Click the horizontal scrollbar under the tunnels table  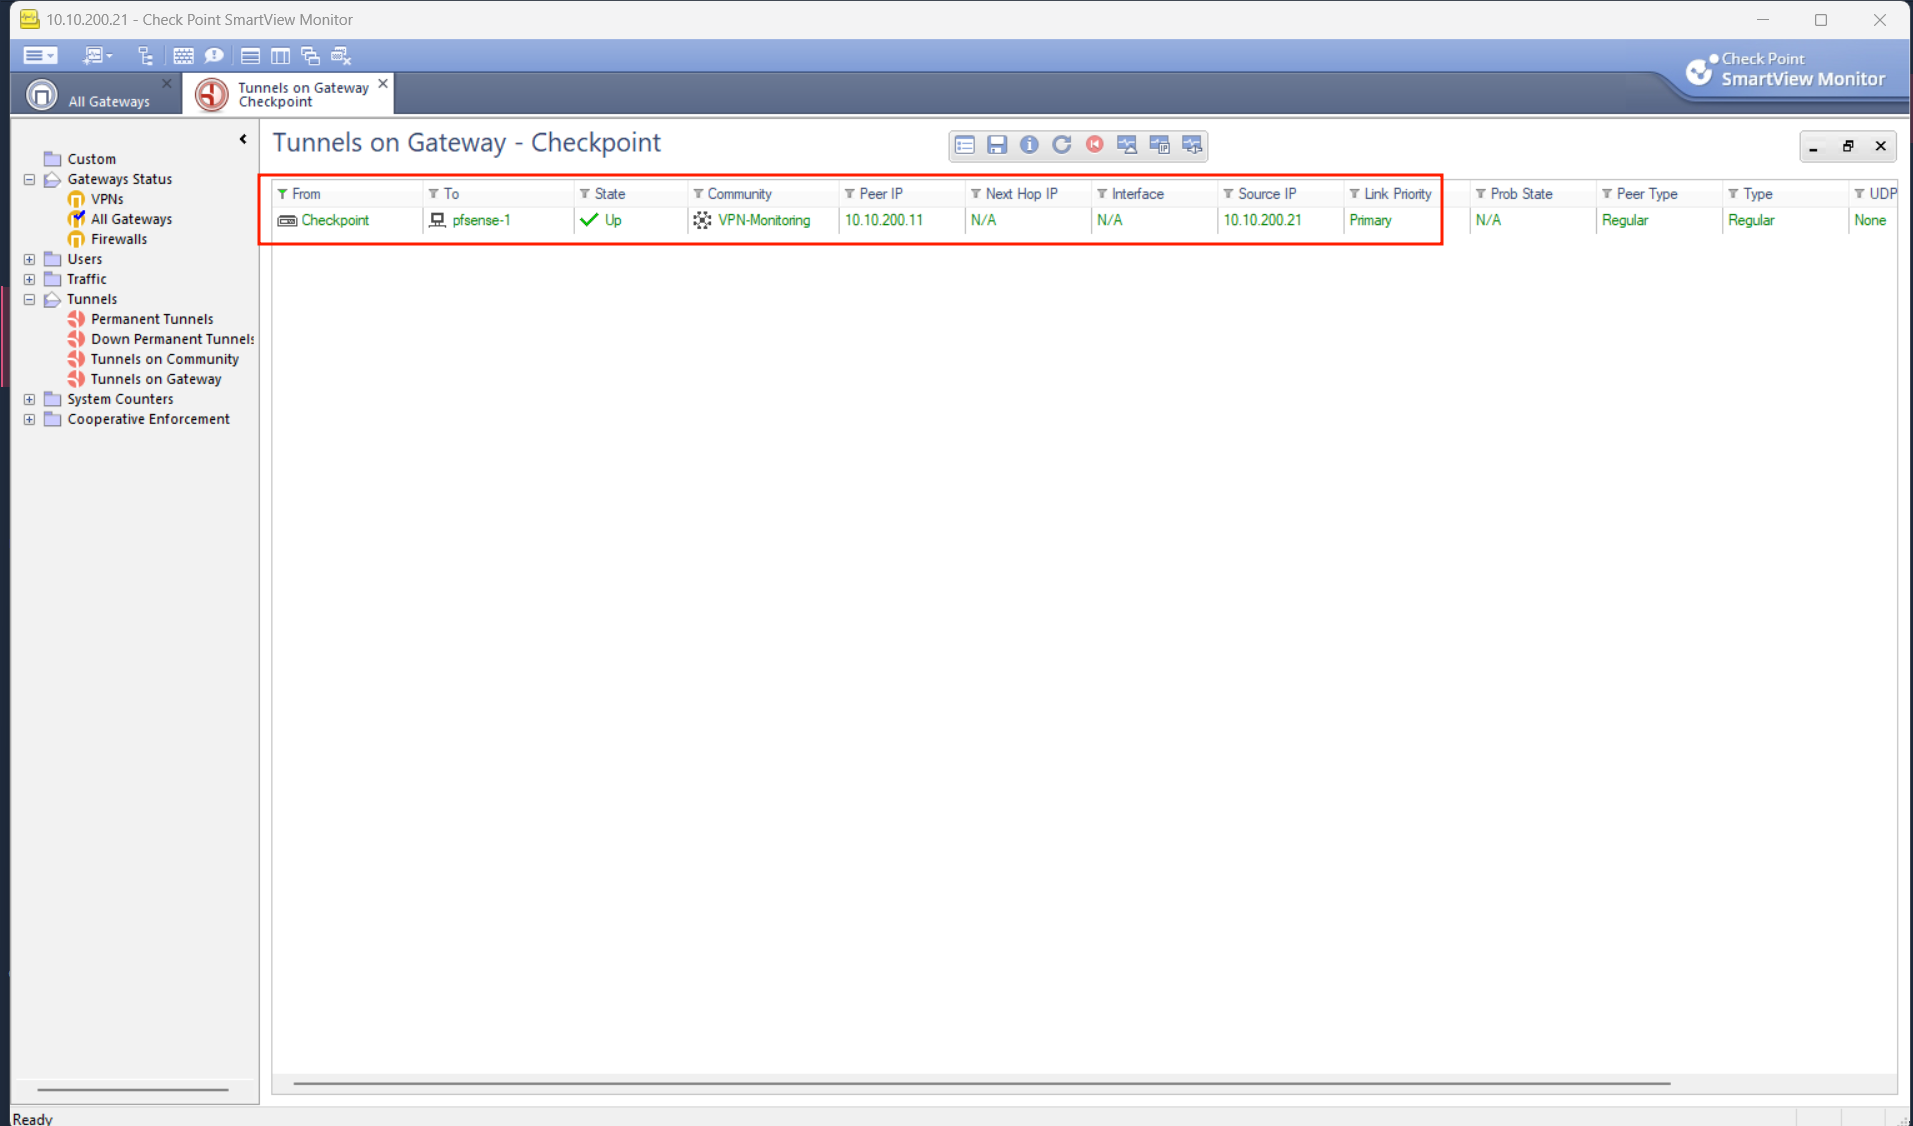tap(982, 1083)
